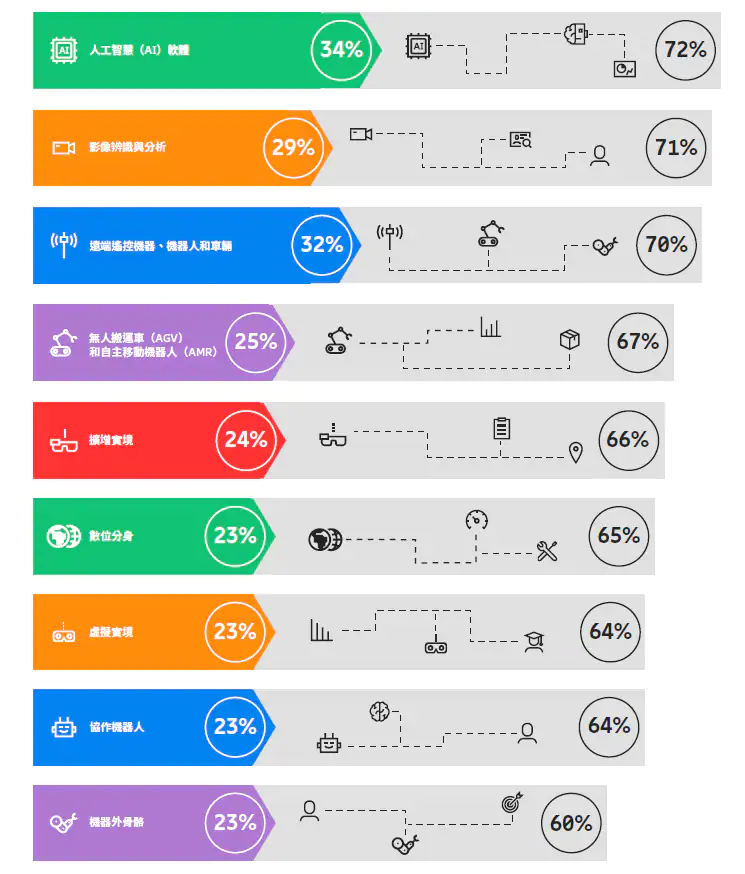The height and width of the screenshot is (874, 745).
Task: Click the crossed wrench tools icon
Action: point(547,551)
